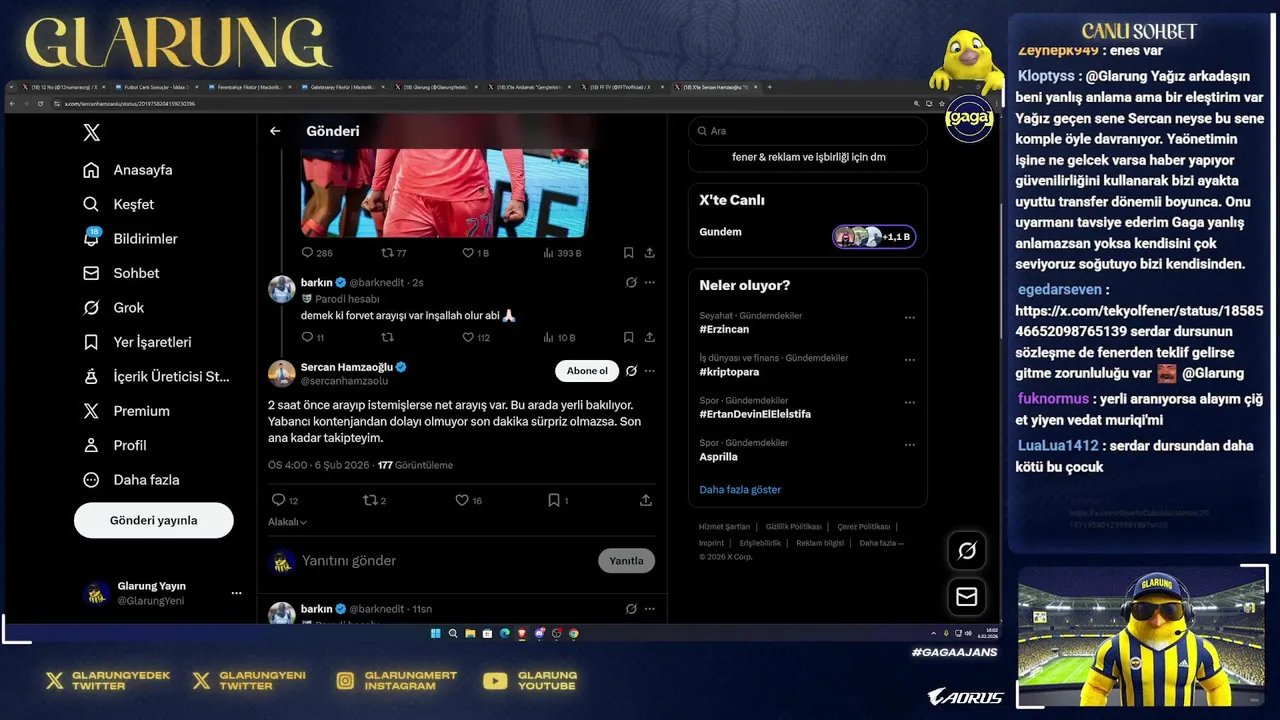The width and height of the screenshot is (1280, 720).
Task: Click Daha fazla göster link
Action: click(x=740, y=490)
